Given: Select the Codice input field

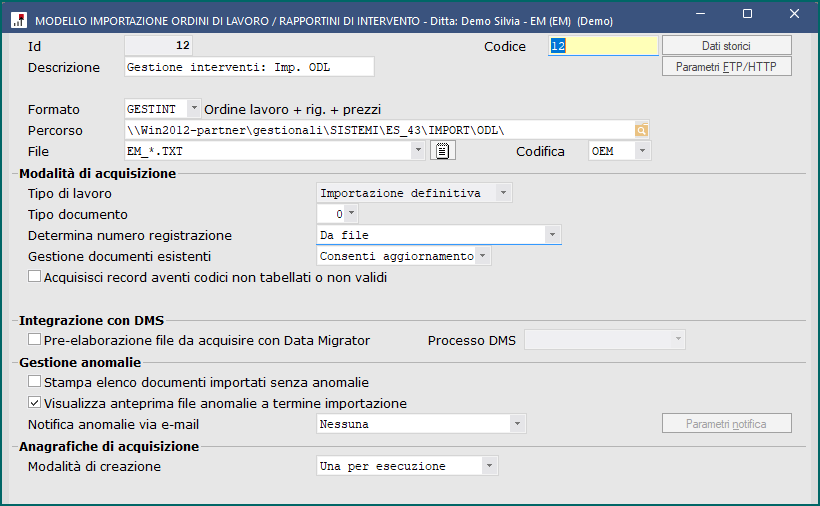Looking at the screenshot, I should (603, 46).
